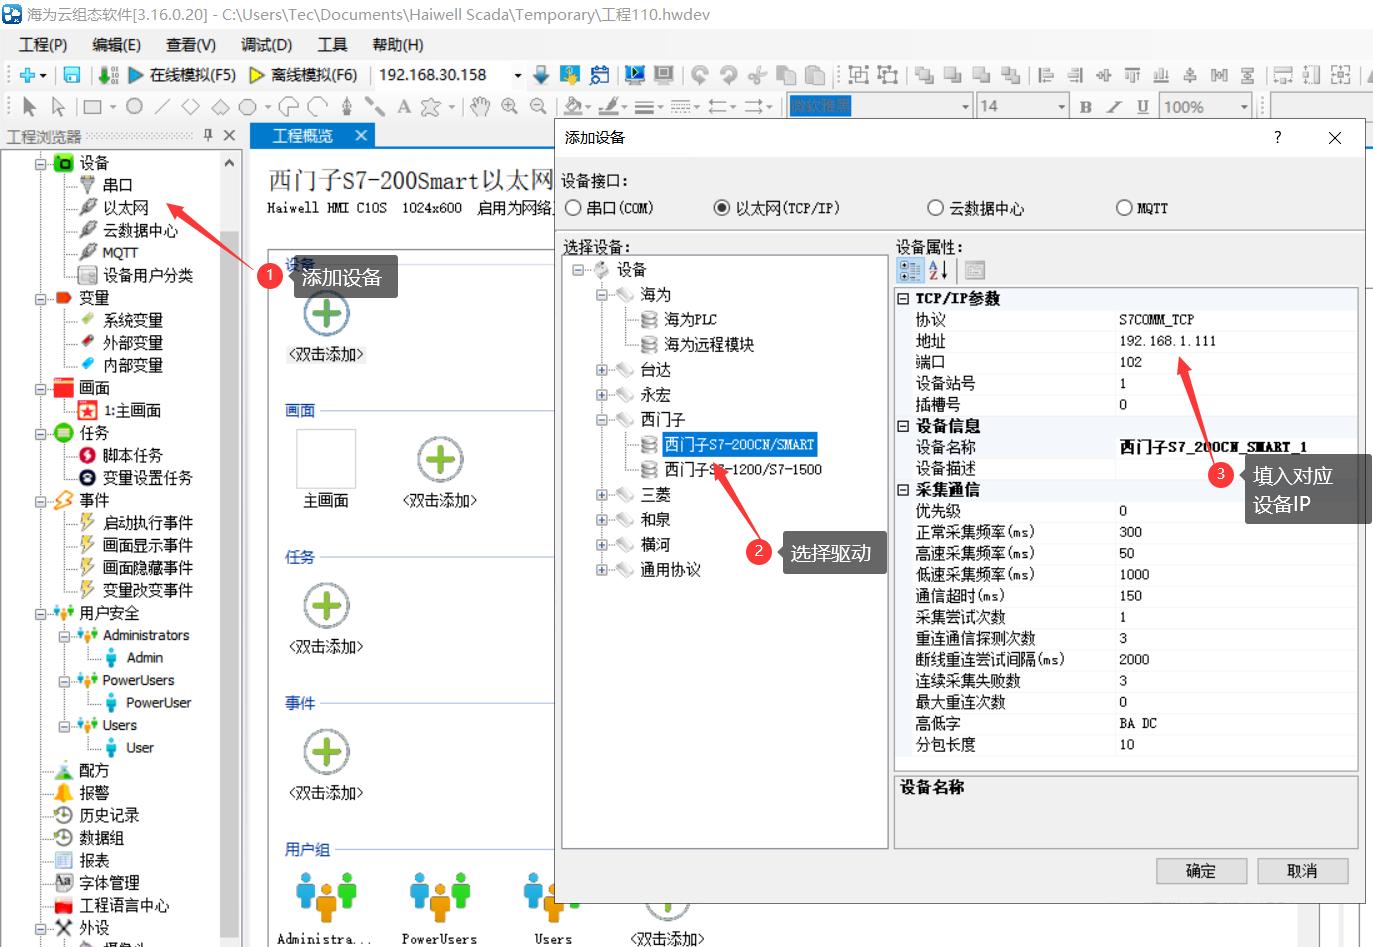Click the green plus under 任务
Screen dimensions: 1373x947
click(x=326, y=606)
